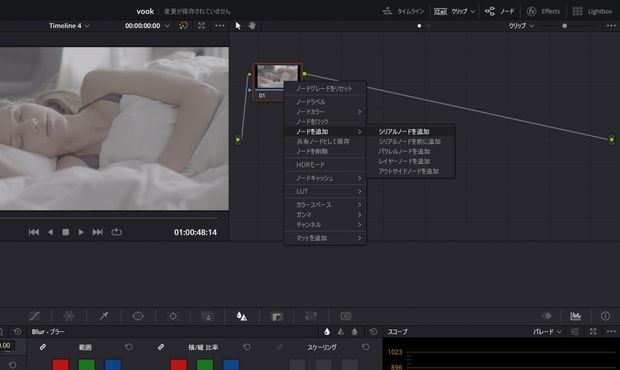620x370 pixels.
Task: Jump to last frame
Action: pos(97,232)
